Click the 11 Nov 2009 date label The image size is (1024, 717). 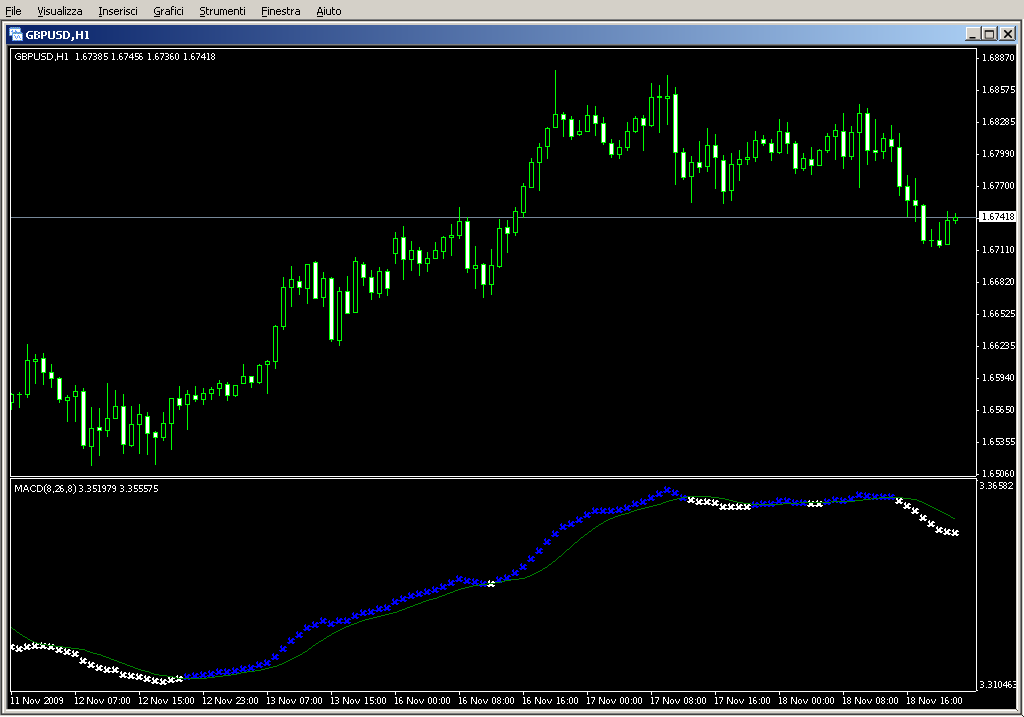39,700
